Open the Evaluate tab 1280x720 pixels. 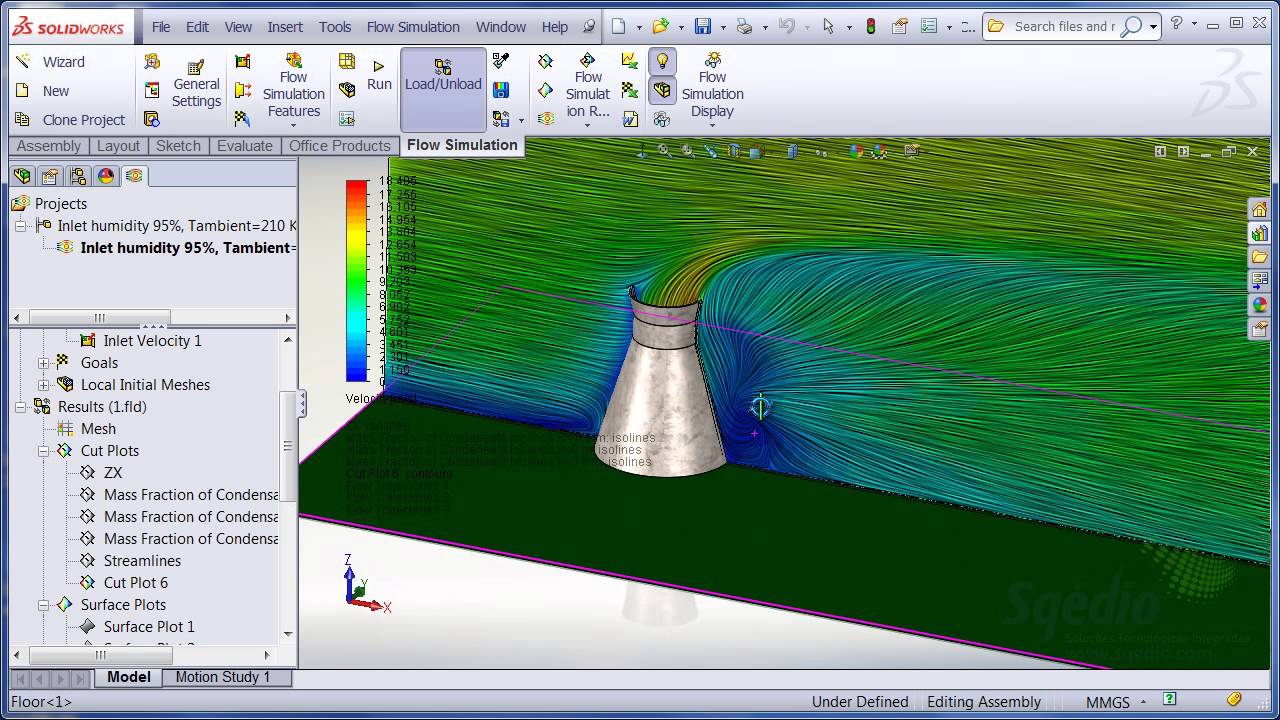[244, 146]
